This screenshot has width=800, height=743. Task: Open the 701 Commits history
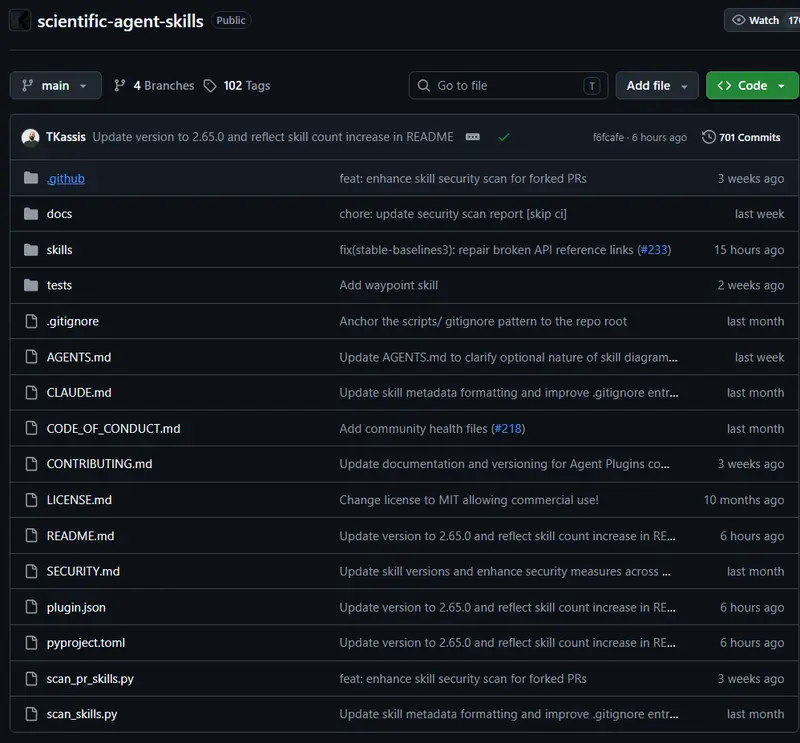741,137
